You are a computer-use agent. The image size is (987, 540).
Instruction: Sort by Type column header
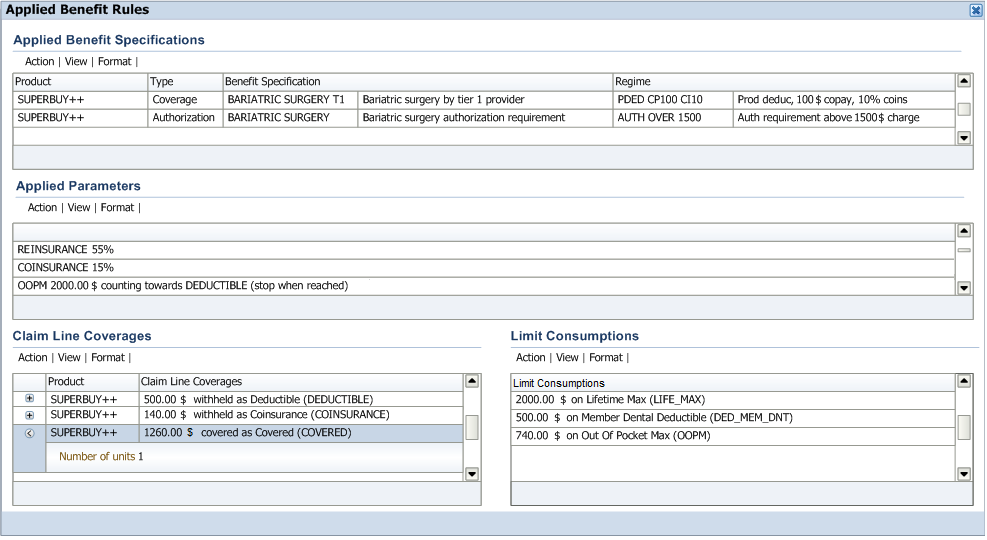pyautogui.click(x=185, y=82)
